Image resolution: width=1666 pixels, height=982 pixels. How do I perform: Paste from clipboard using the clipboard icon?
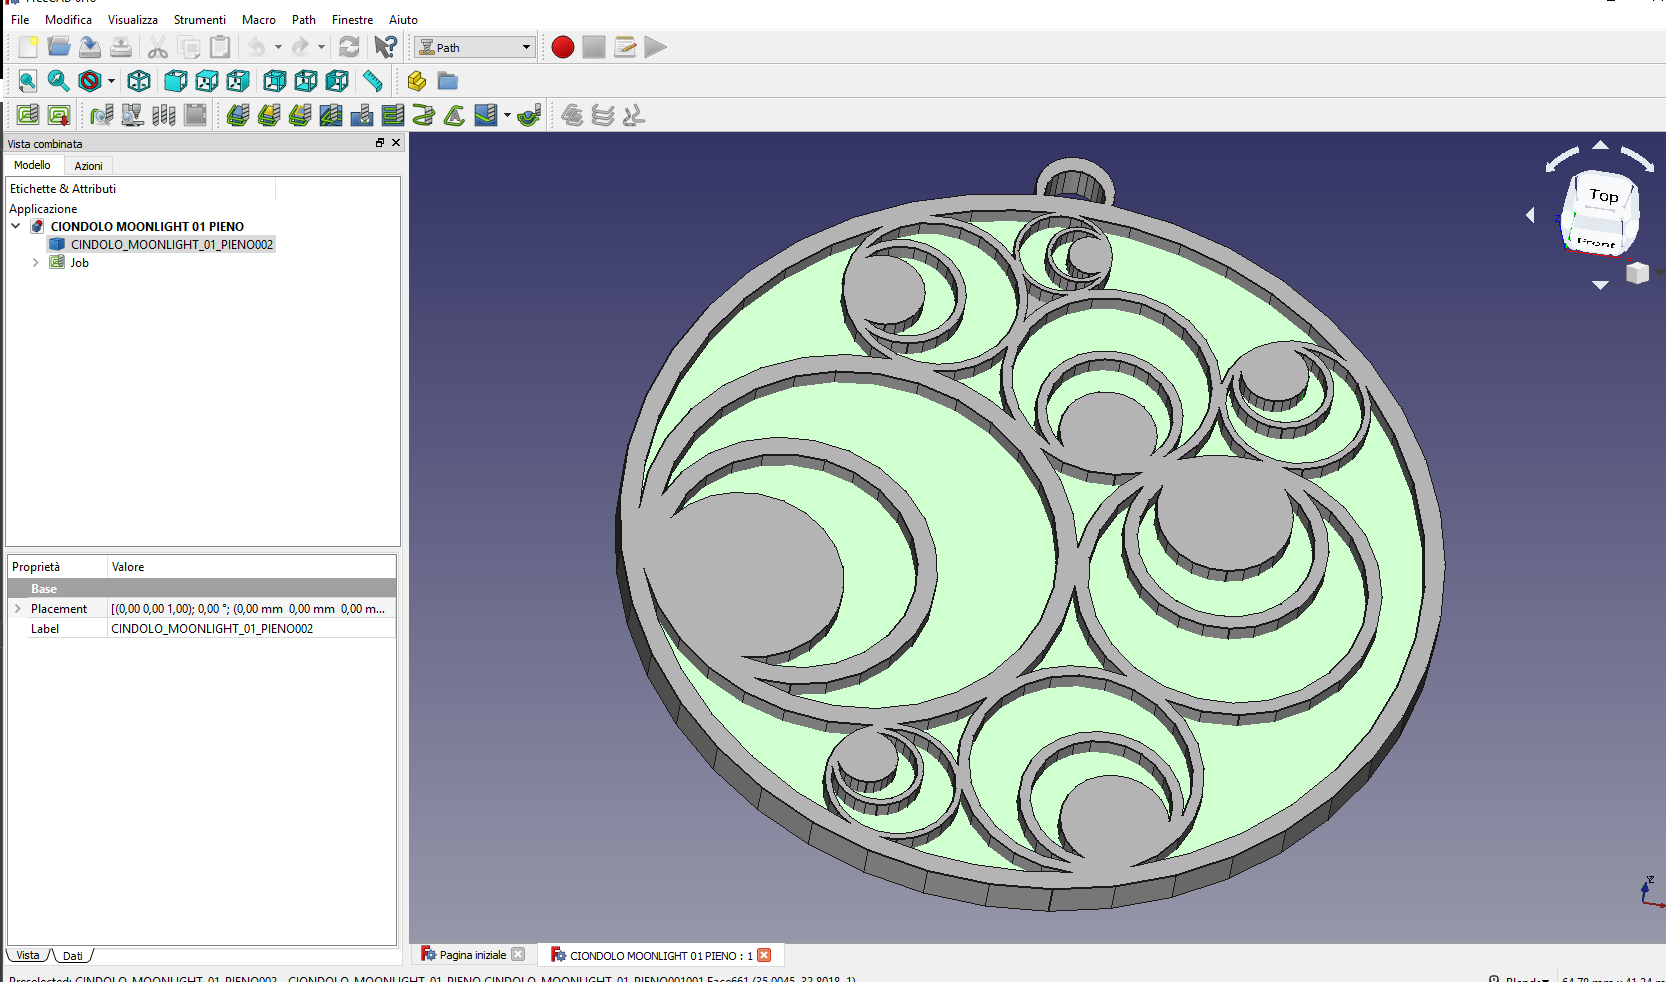tap(220, 47)
